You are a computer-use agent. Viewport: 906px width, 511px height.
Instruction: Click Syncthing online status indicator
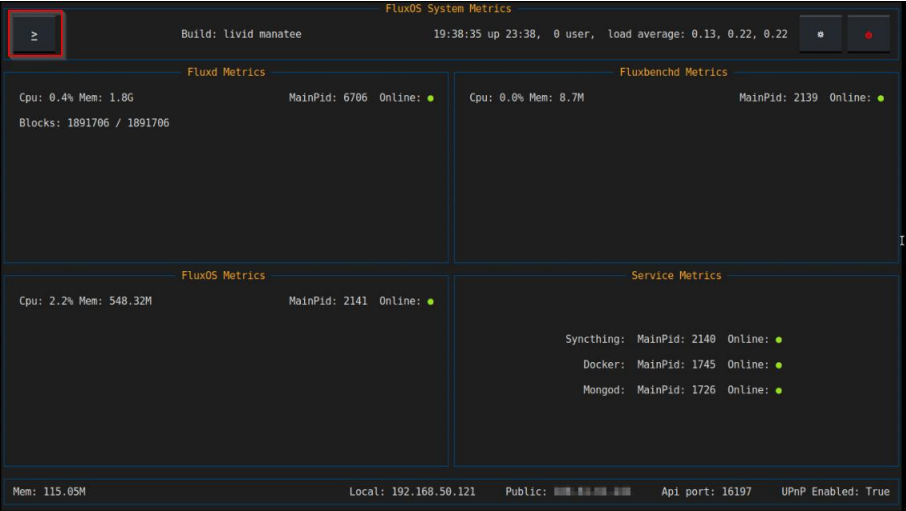pos(778,340)
